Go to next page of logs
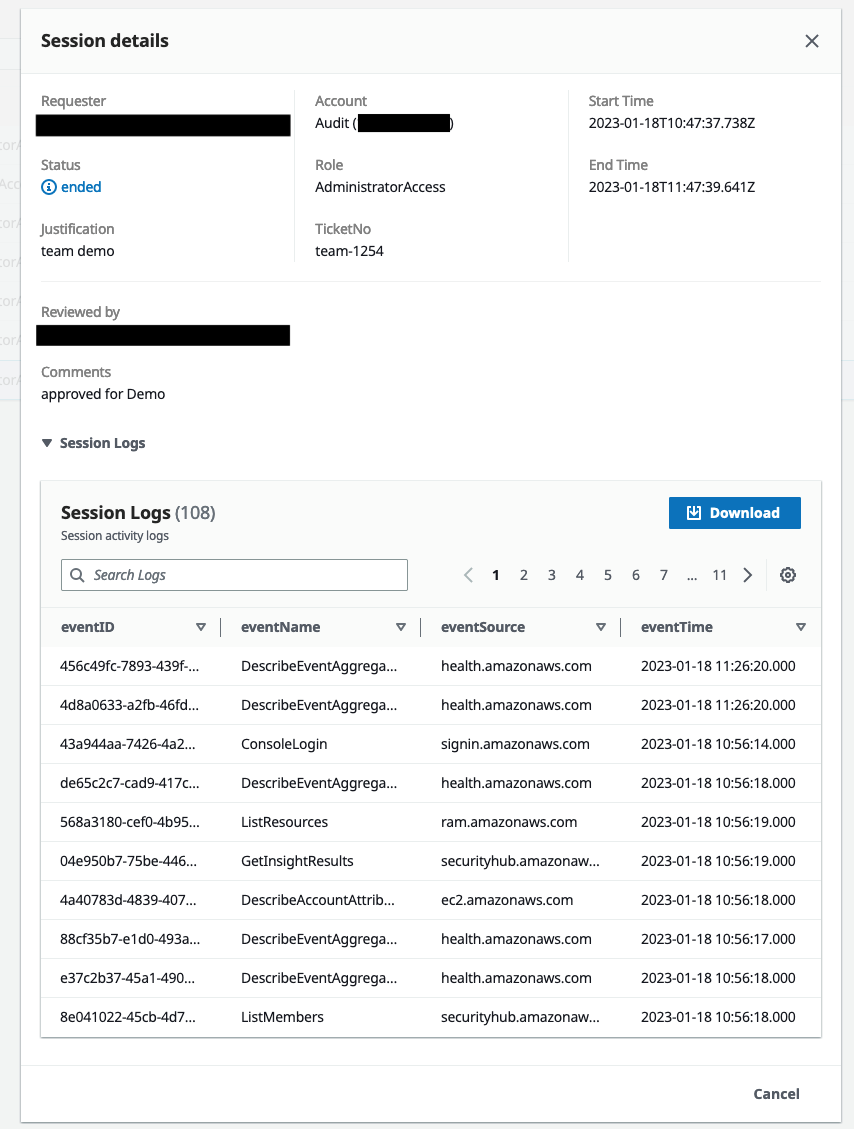Viewport: 854px width, 1129px height. (x=747, y=575)
